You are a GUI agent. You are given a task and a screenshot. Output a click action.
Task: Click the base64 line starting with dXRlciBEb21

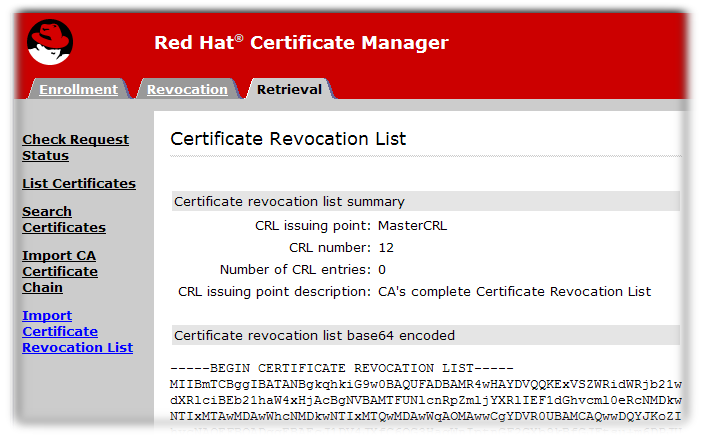[x=425, y=399]
